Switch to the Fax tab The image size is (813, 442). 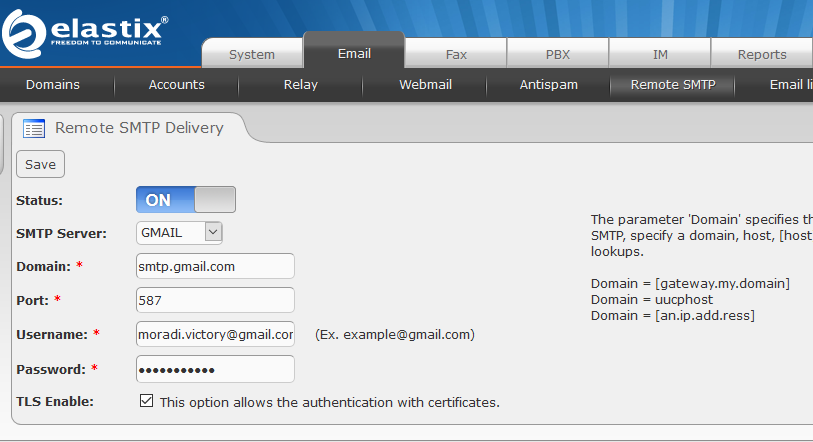456,54
